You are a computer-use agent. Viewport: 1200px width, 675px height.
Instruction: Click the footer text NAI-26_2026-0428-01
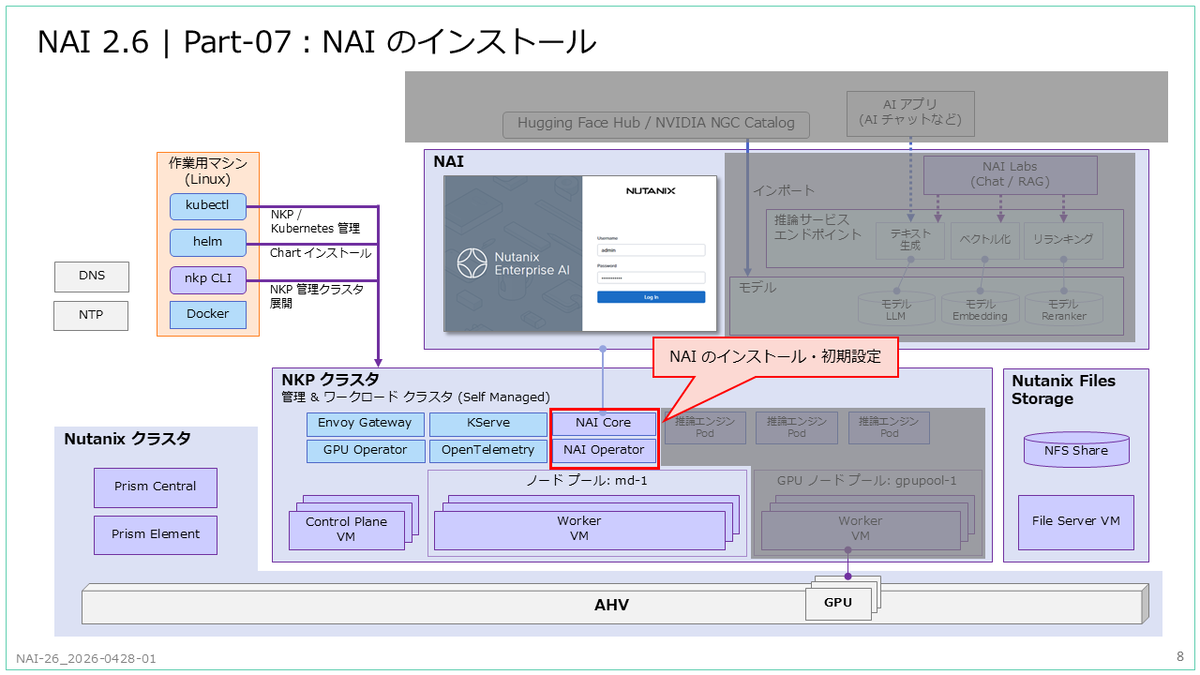pyautogui.click(x=86, y=659)
